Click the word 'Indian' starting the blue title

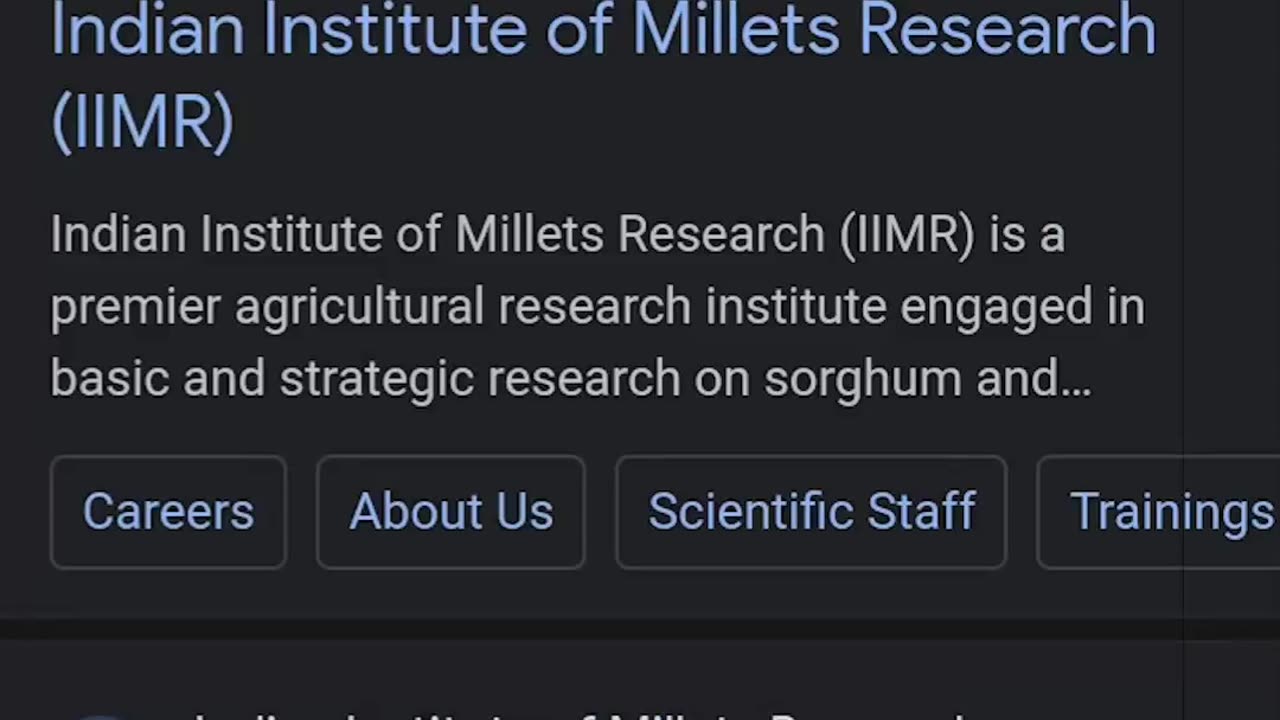tap(148, 28)
